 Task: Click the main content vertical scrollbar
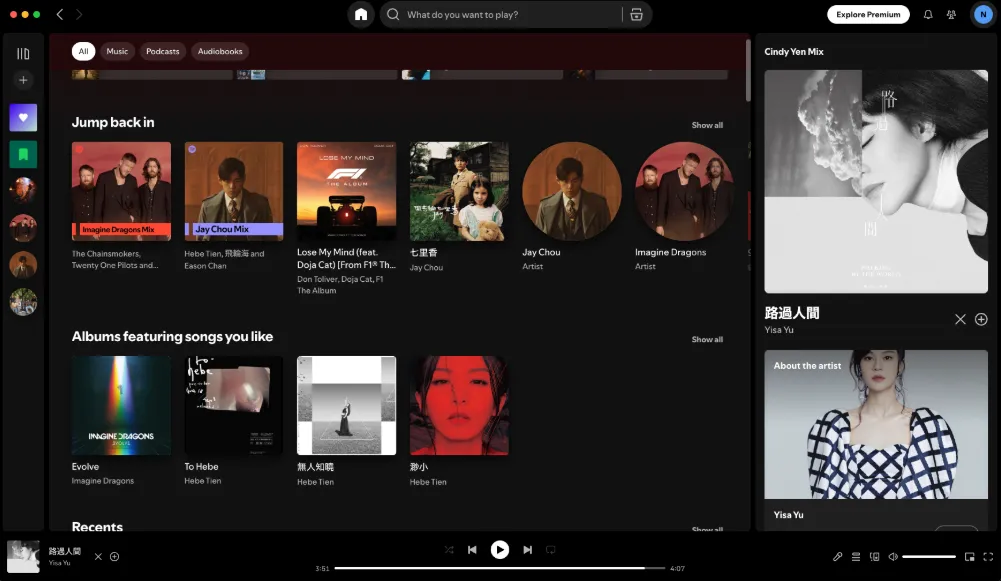[x=748, y=70]
